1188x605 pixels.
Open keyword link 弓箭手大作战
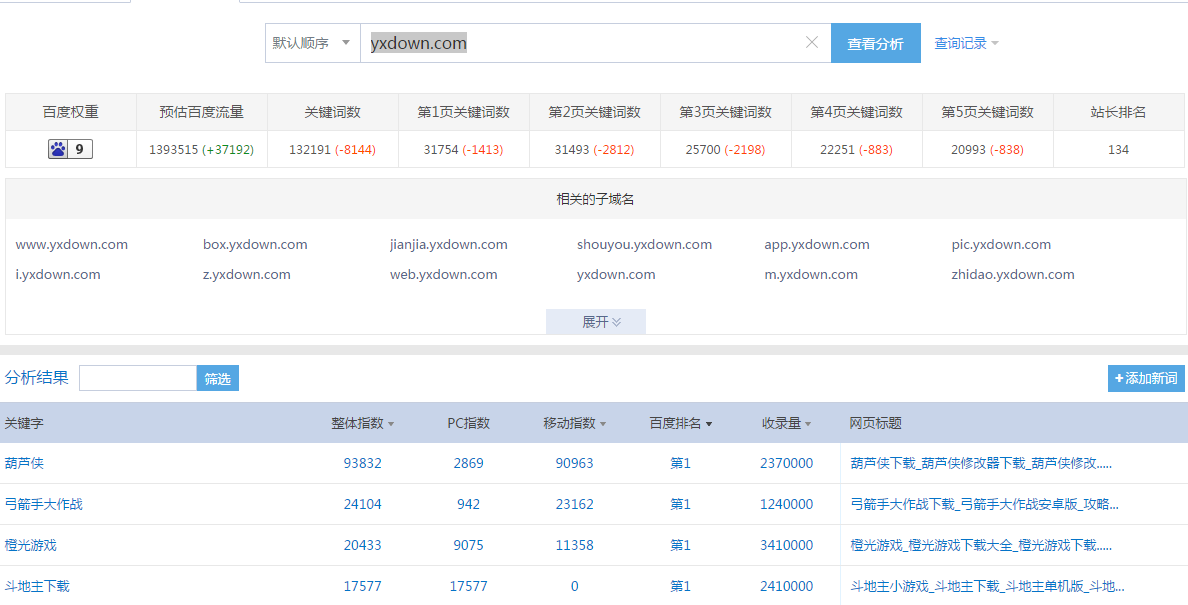click(44, 504)
